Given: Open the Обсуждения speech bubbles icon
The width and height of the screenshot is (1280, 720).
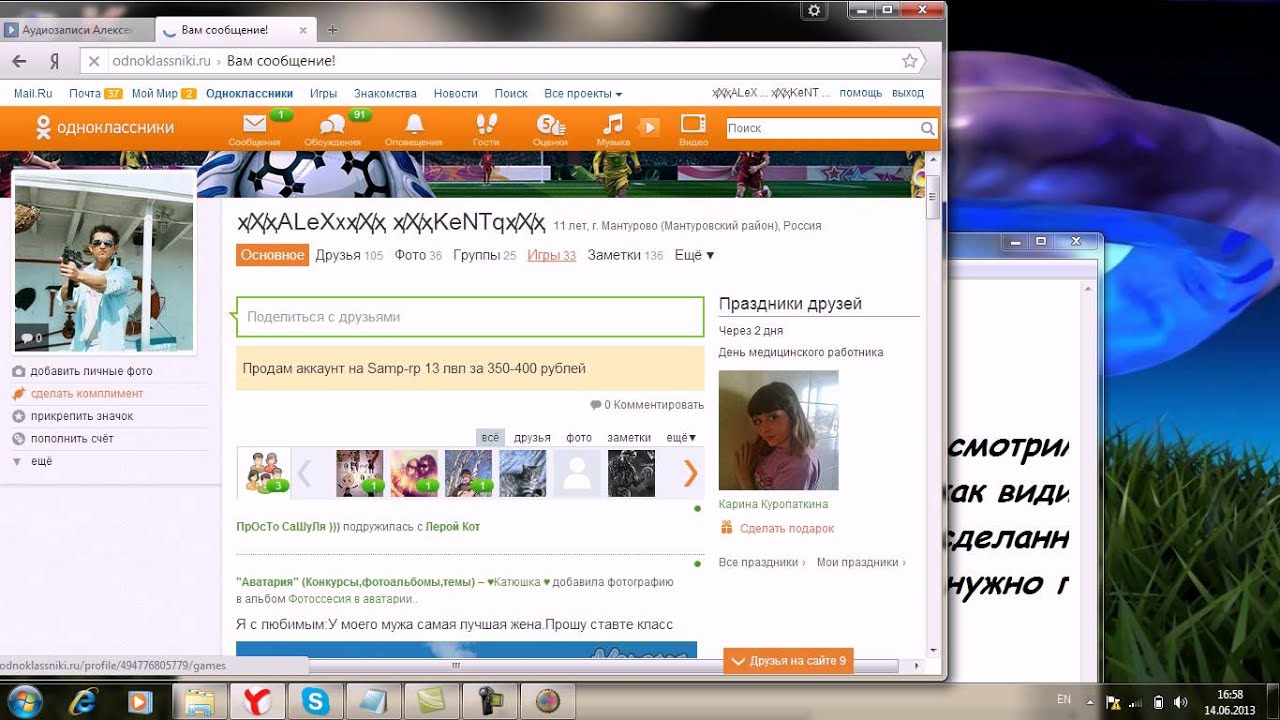Looking at the screenshot, I should pos(332,125).
